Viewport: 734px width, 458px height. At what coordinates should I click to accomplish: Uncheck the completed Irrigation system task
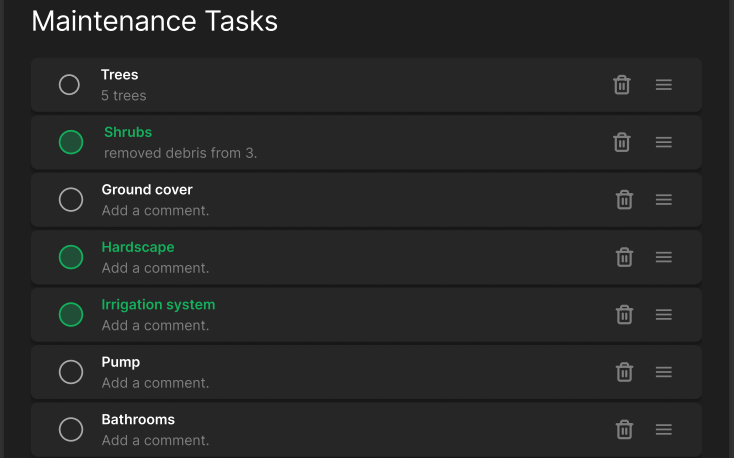coord(71,315)
